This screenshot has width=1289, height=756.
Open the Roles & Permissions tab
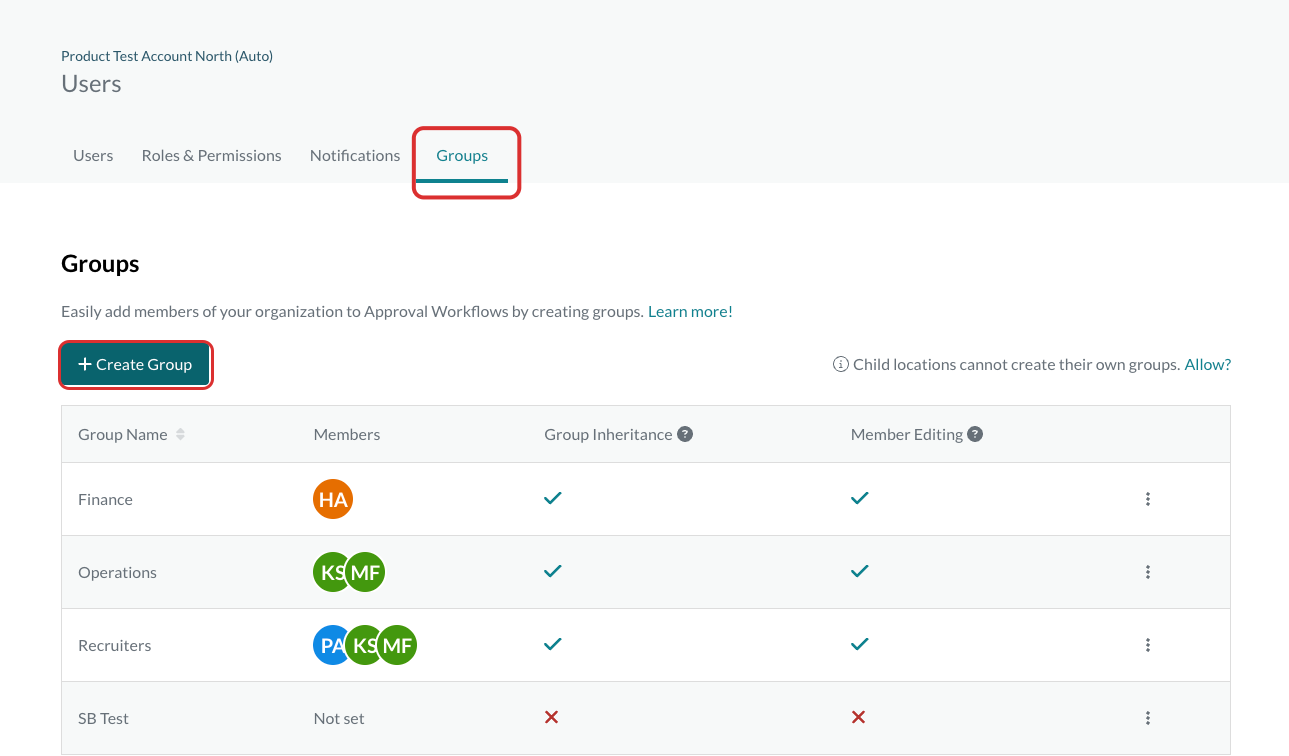[x=212, y=155]
